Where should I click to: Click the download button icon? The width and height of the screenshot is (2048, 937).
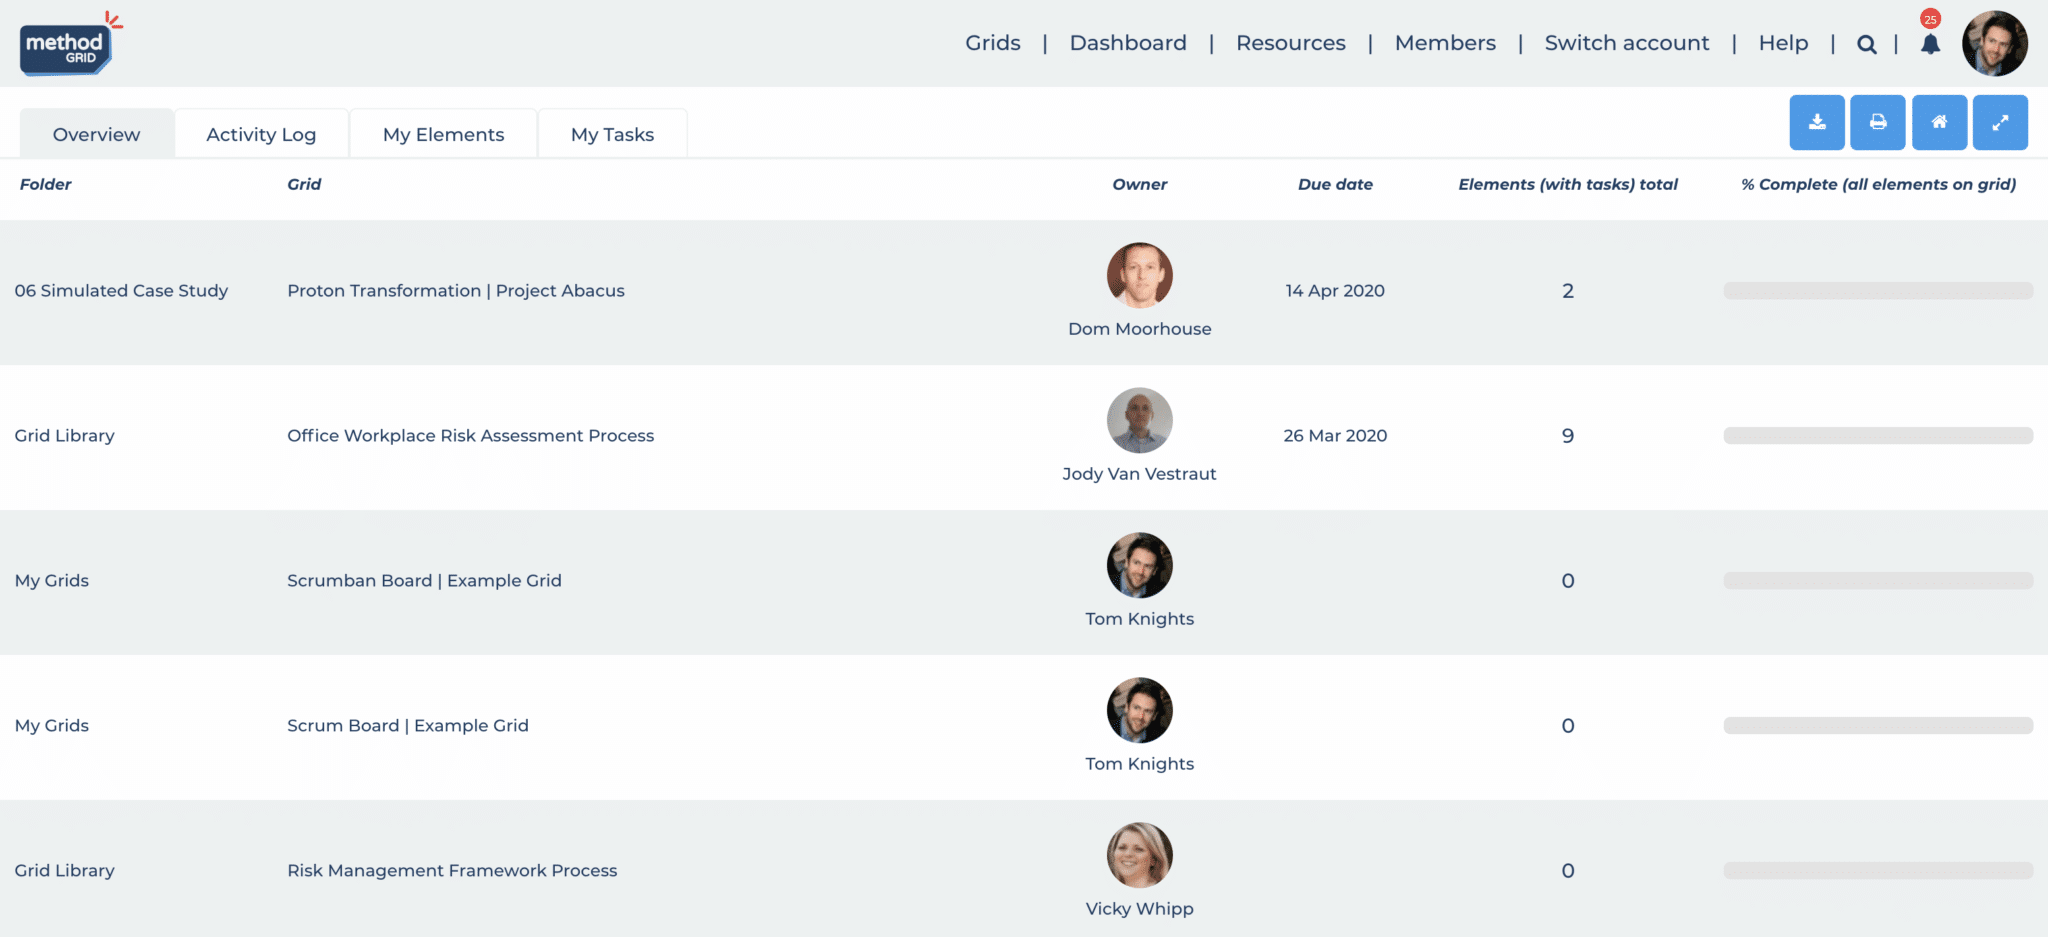[x=1817, y=122]
